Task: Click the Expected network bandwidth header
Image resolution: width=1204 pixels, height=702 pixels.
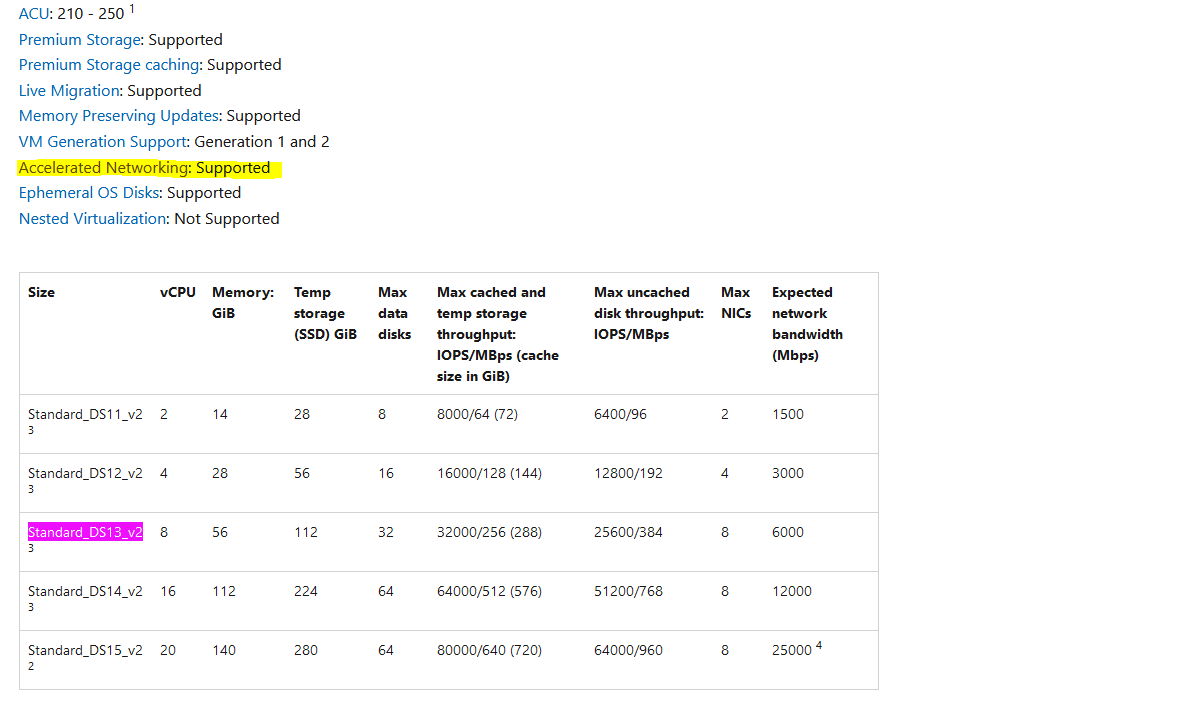Action: (x=807, y=323)
